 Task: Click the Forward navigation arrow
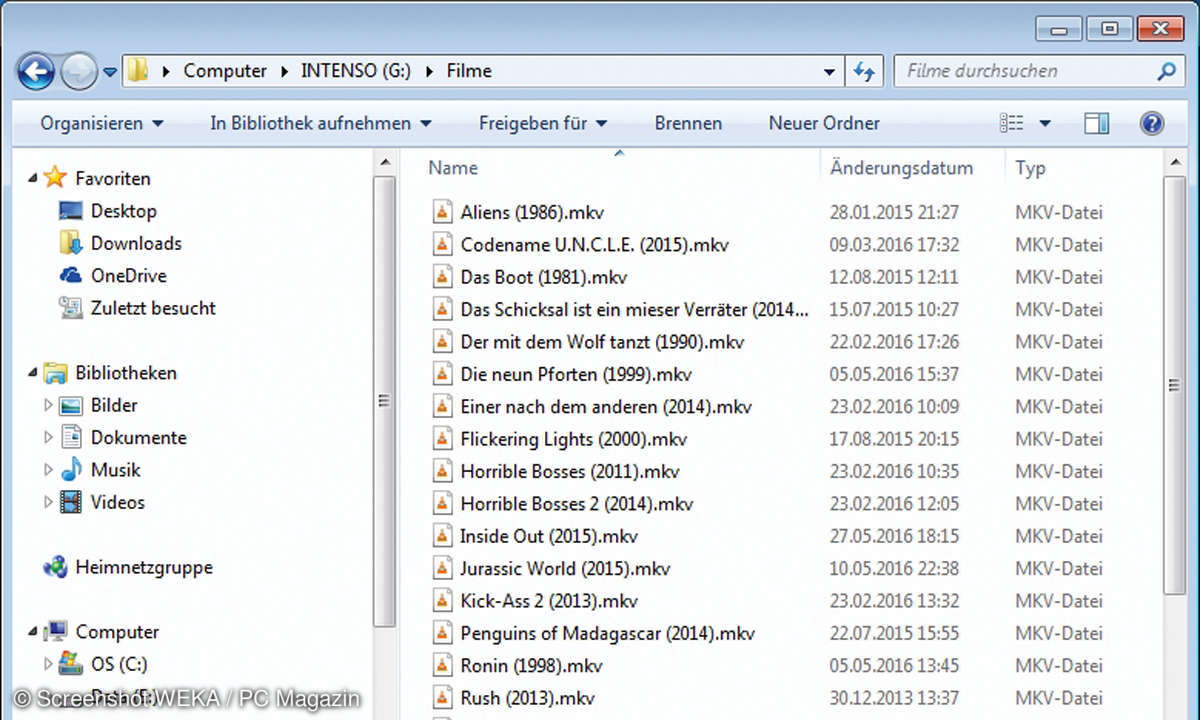pyautogui.click(x=78, y=71)
